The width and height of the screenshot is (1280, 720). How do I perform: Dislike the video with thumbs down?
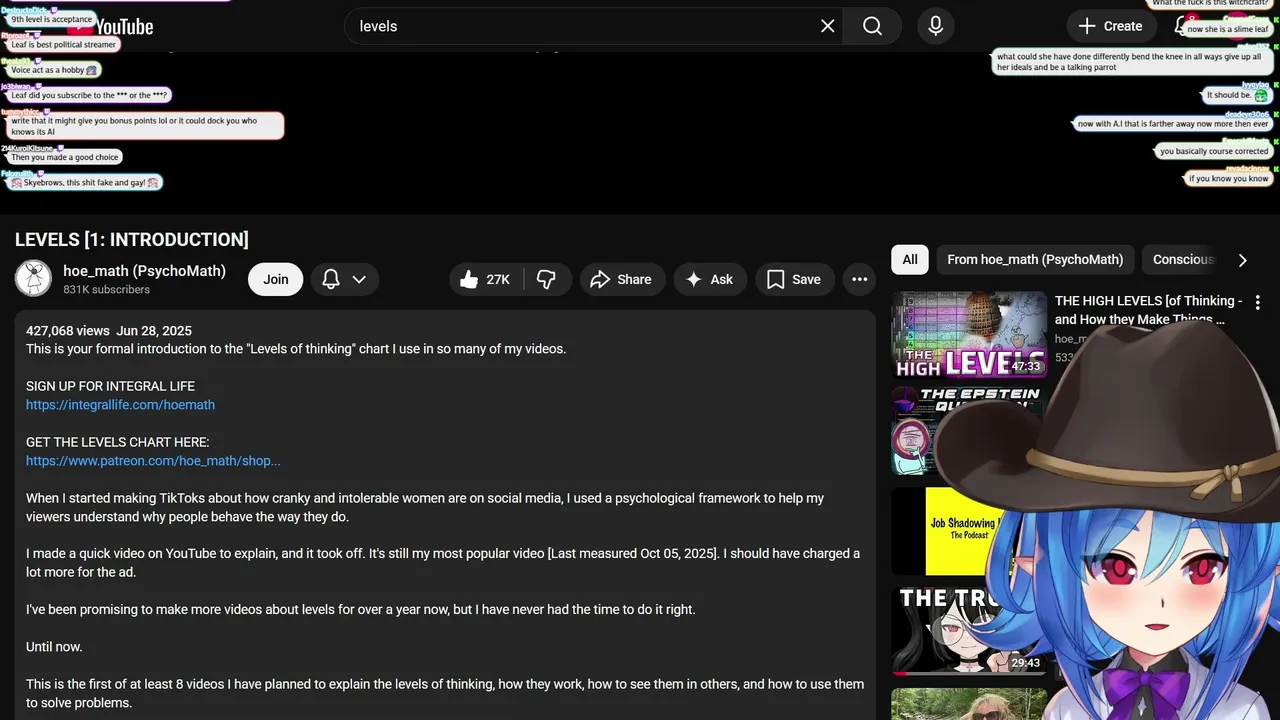point(547,280)
